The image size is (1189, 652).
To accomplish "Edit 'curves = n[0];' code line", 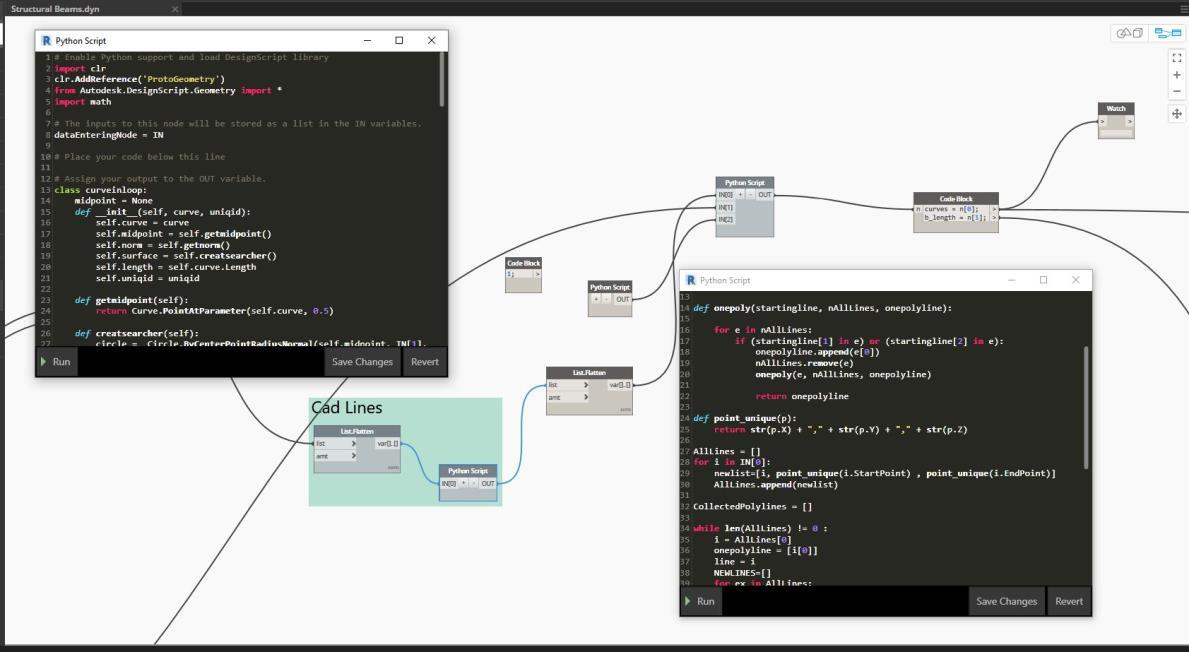I will pos(951,209).
